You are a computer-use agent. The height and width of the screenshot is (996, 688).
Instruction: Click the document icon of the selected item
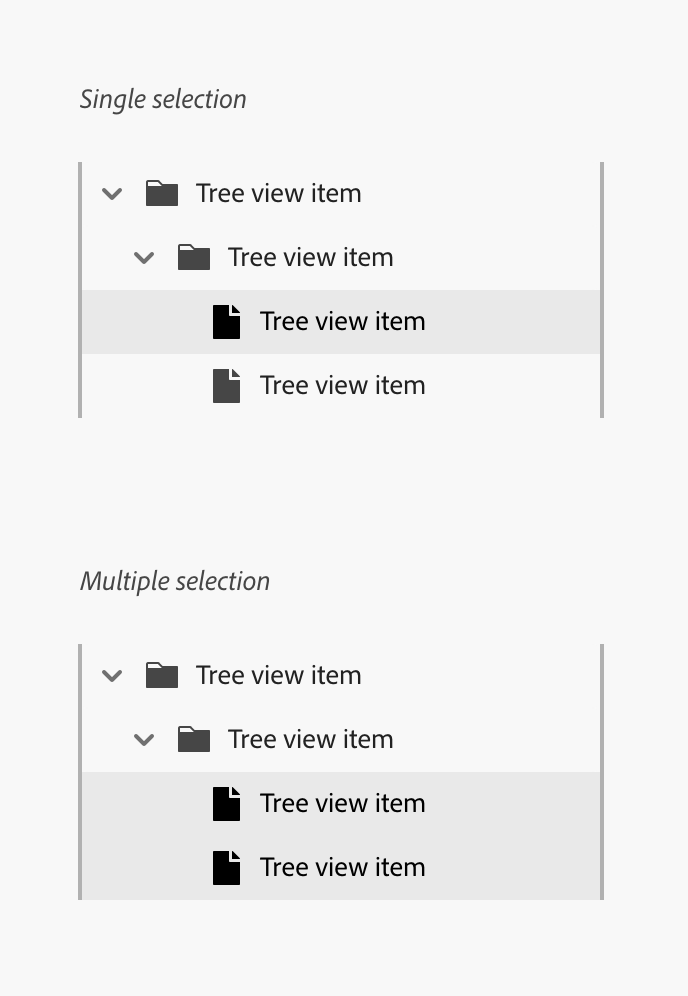226,321
